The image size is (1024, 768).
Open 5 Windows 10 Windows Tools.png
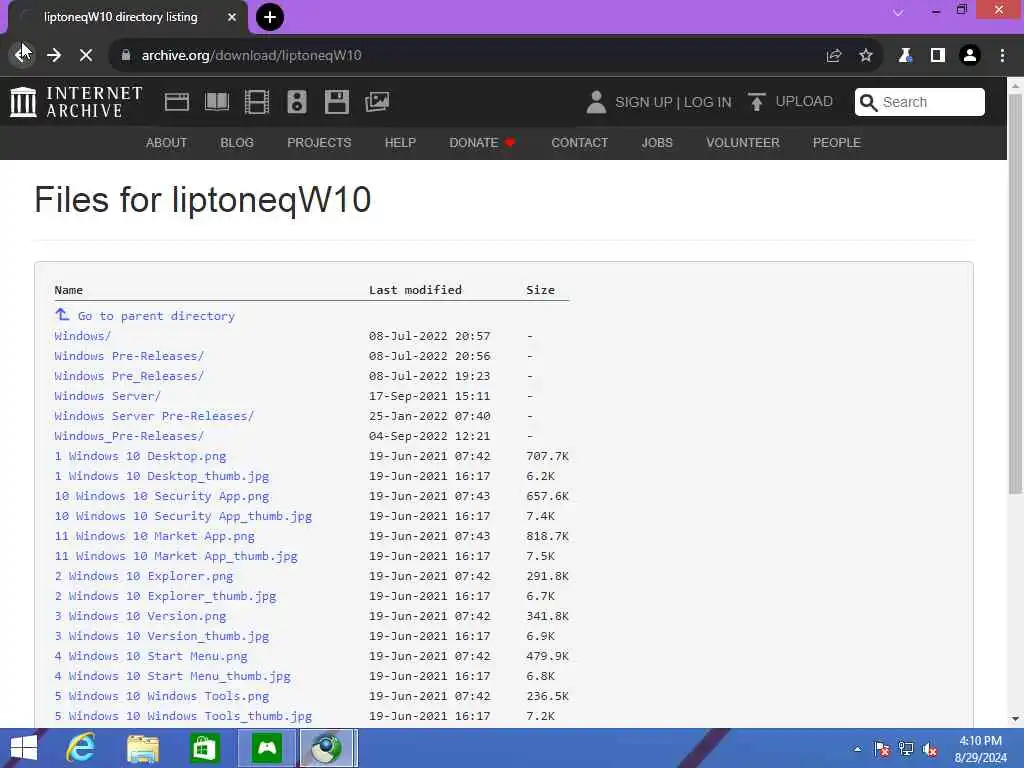tap(162, 696)
